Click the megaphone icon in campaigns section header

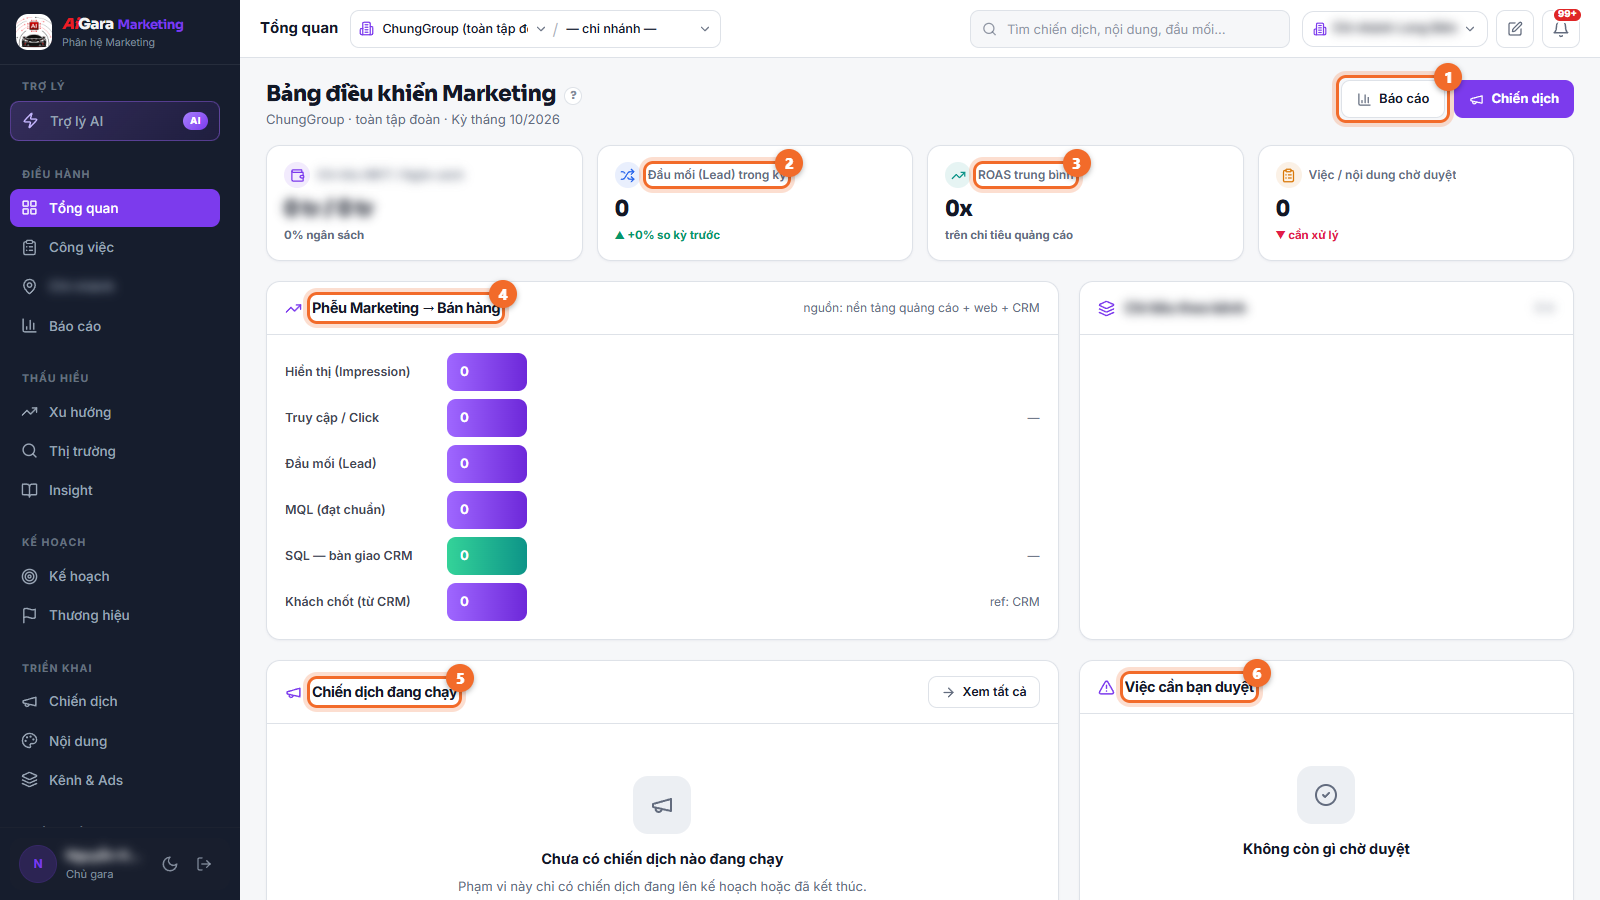[x=293, y=692]
